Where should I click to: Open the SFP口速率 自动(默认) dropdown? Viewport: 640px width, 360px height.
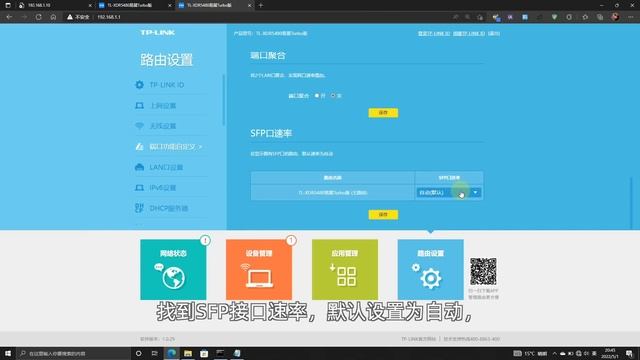[x=449, y=192]
